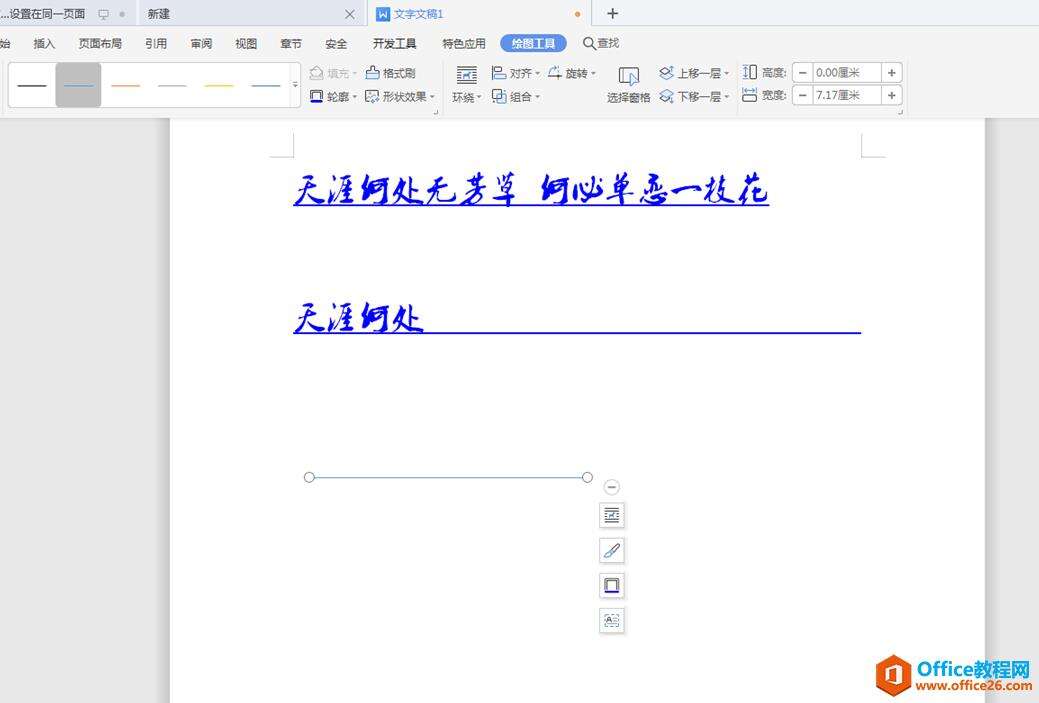Open the 旋转 rotate dropdown
The width and height of the screenshot is (1039, 703).
(x=572, y=73)
